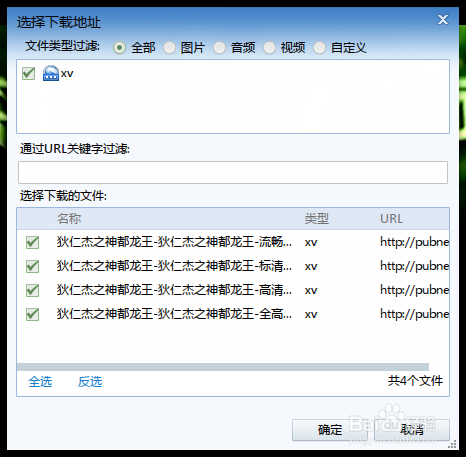Uncheck the 高清 version file checkbox

32,290
